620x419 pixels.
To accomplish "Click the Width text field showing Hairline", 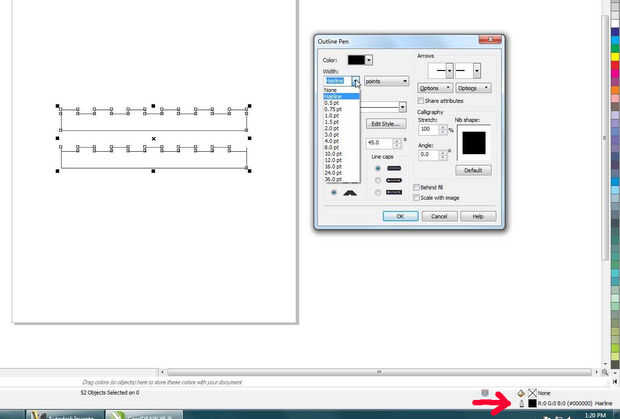I will click(x=338, y=81).
